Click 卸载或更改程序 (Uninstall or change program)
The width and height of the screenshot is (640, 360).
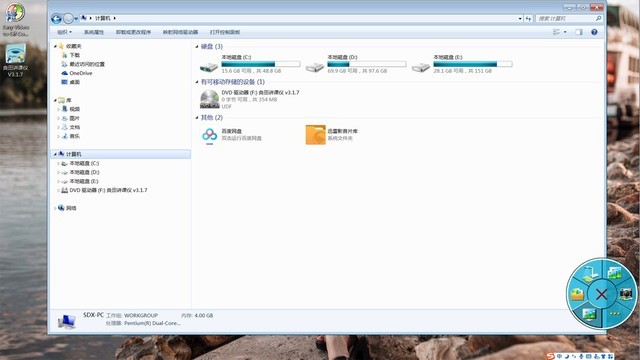(x=133, y=32)
